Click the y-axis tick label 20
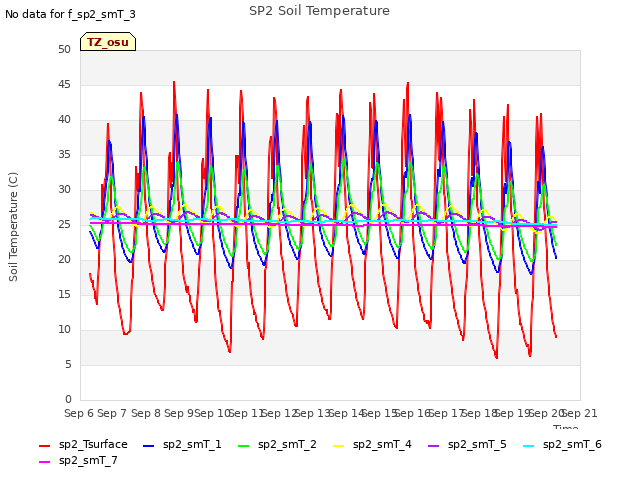 64,260
